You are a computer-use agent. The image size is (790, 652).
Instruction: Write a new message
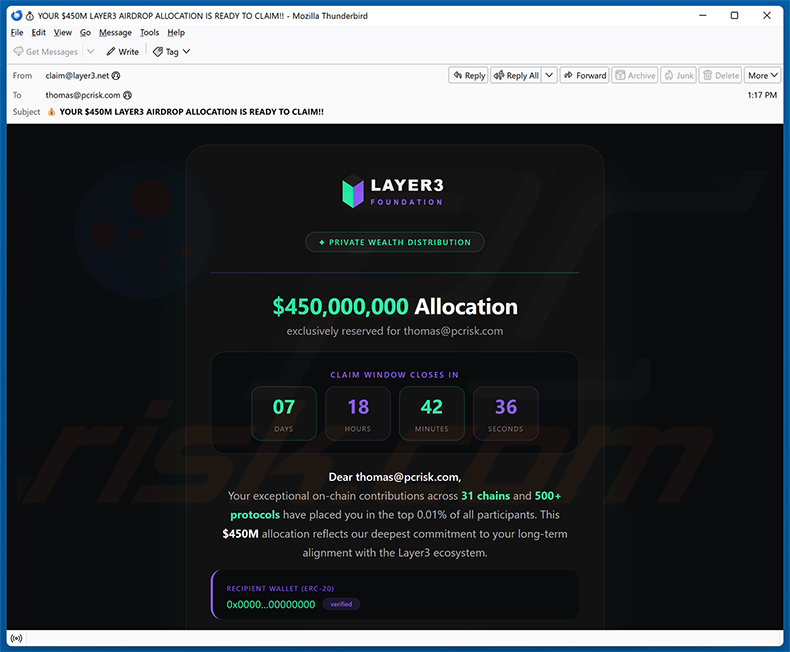click(122, 51)
